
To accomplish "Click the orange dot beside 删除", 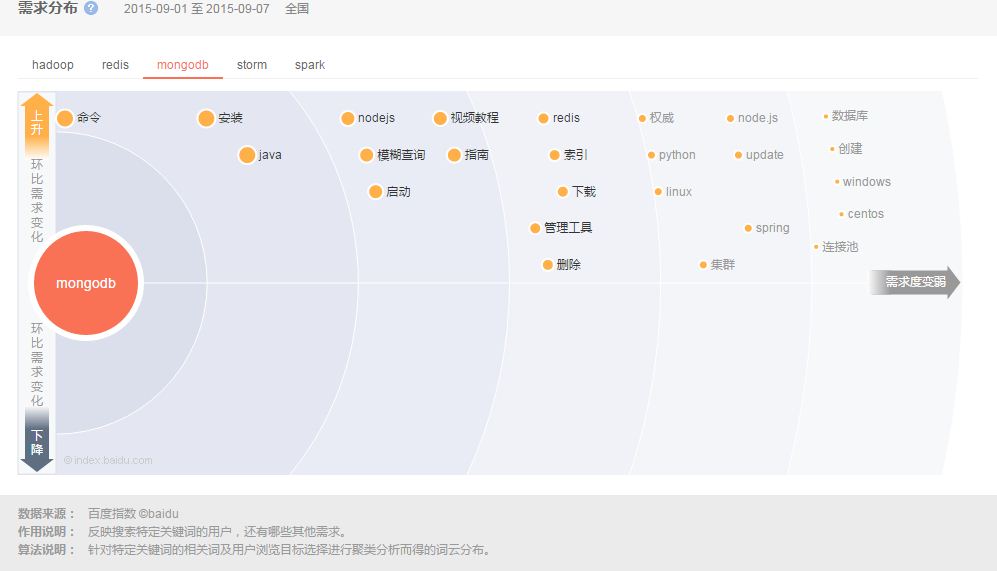I will (547, 265).
